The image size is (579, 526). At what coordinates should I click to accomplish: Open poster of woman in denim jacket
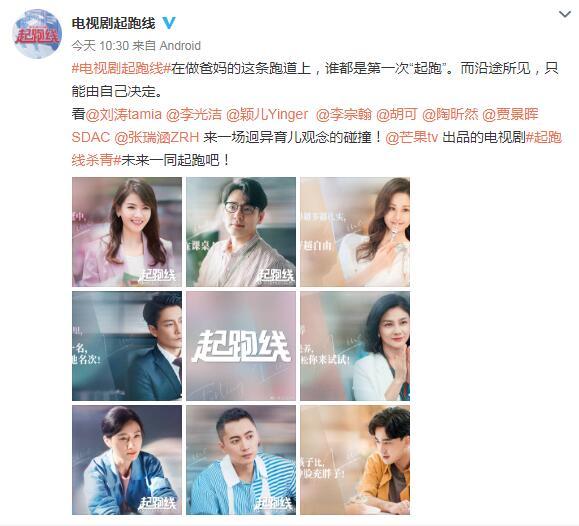[127, 460]
